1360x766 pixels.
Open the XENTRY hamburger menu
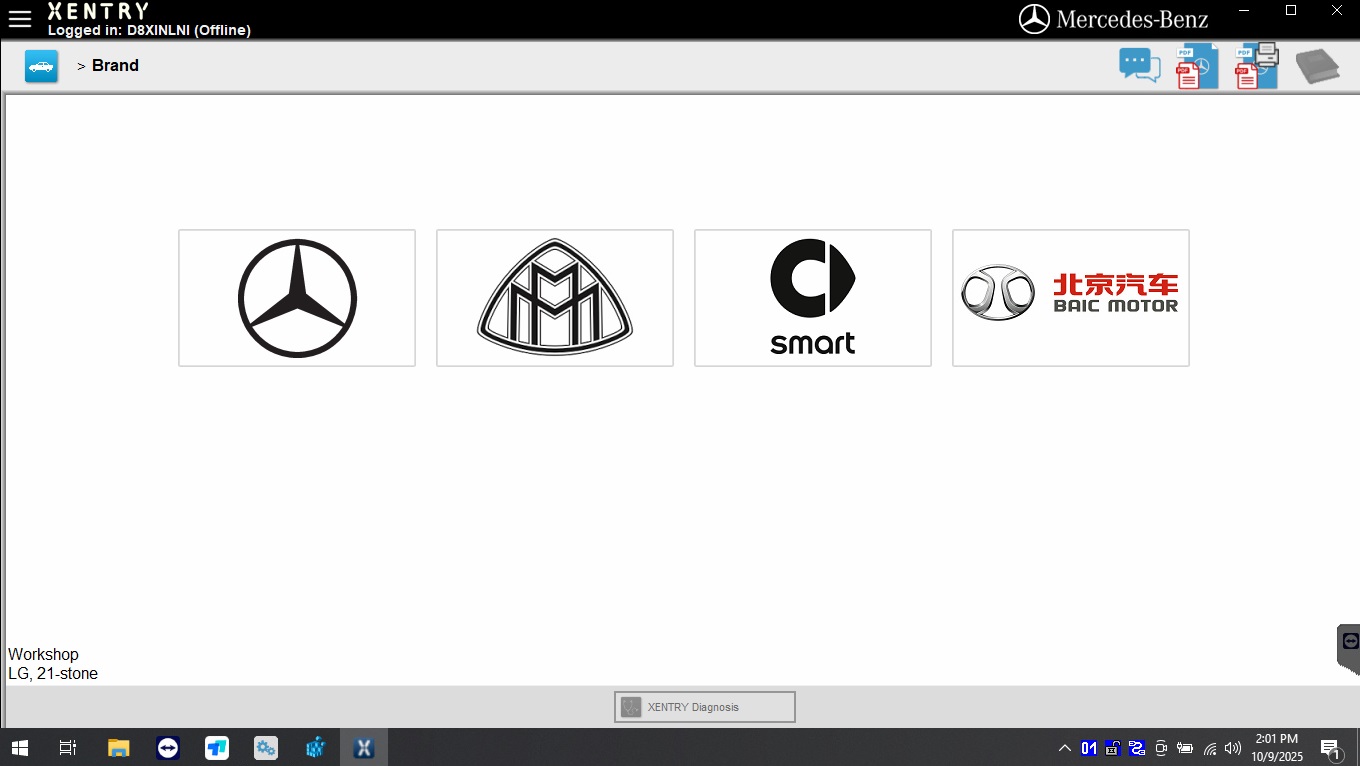[19, 19]
